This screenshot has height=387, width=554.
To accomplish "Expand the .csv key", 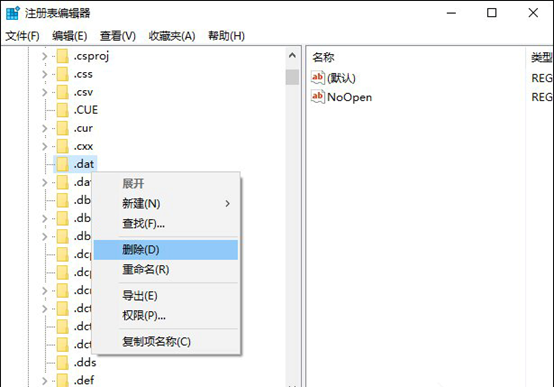I will pos(45,92).
